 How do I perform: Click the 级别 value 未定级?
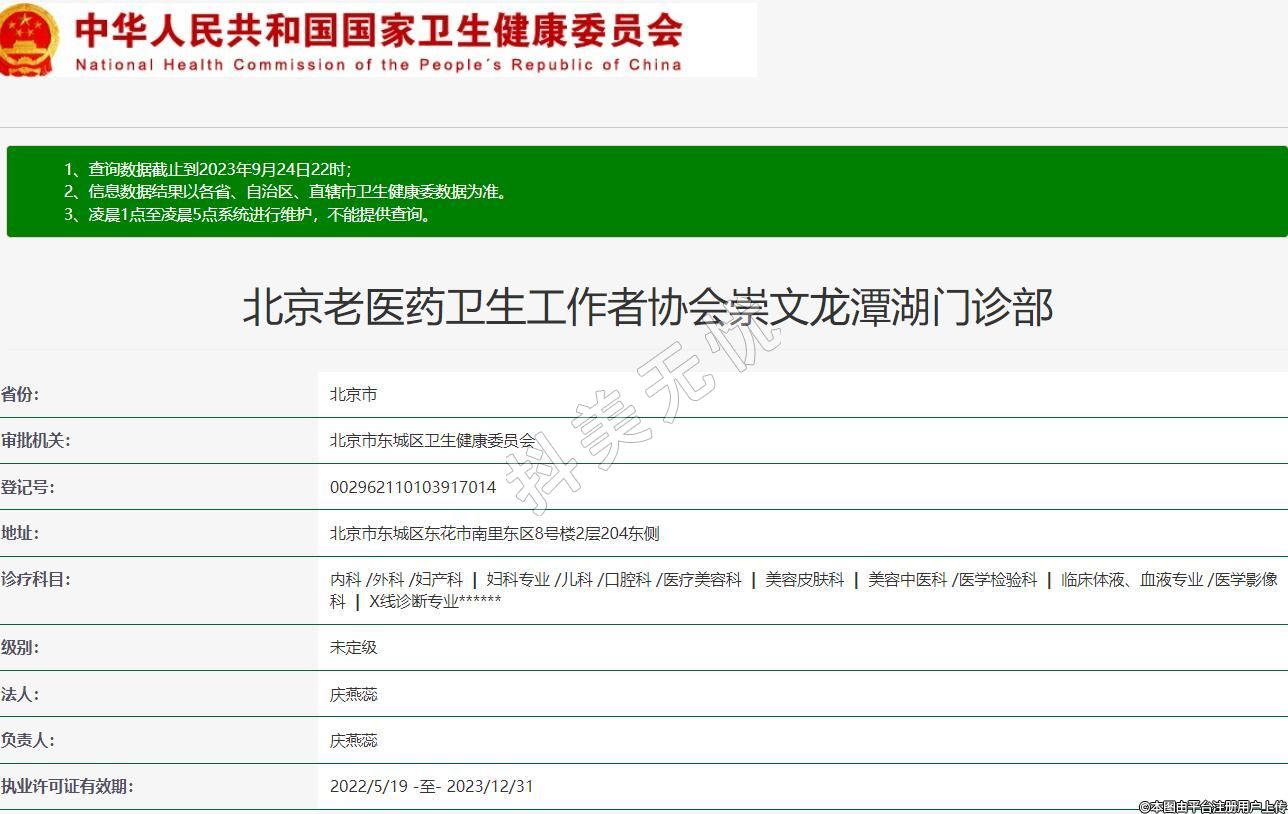pos(353,648)
